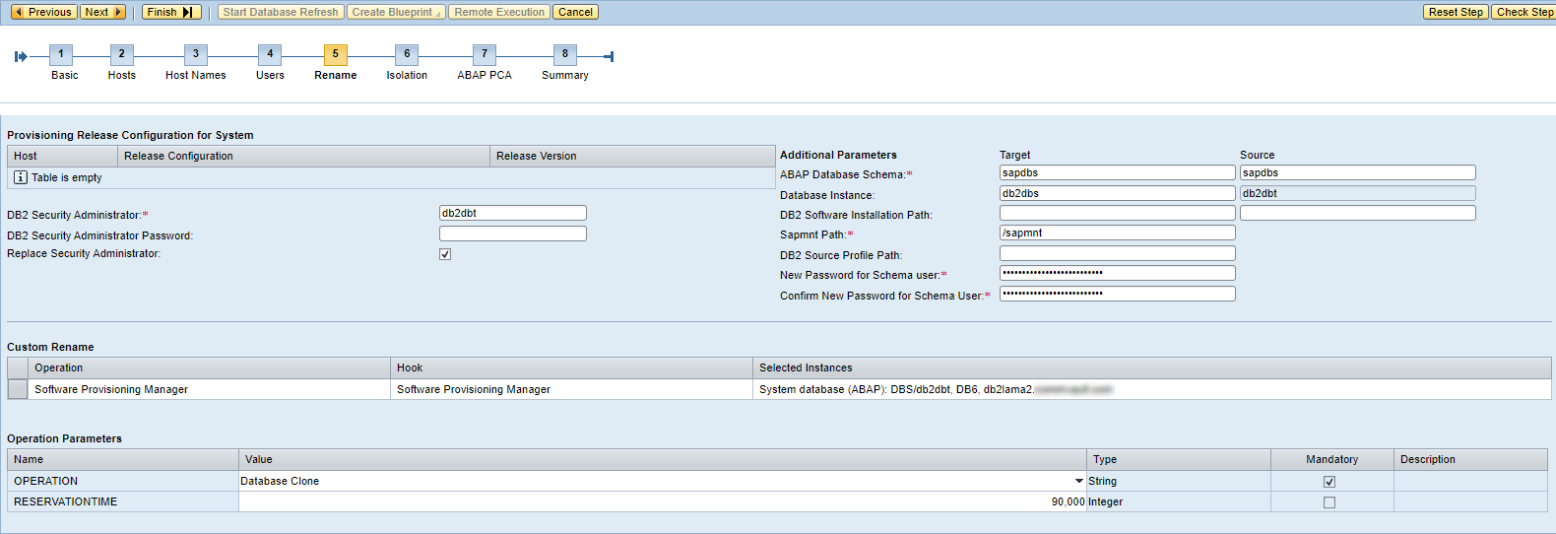
Task: Click target DB2 Software Installation Path field
Action: click(x=1117, y=213)
